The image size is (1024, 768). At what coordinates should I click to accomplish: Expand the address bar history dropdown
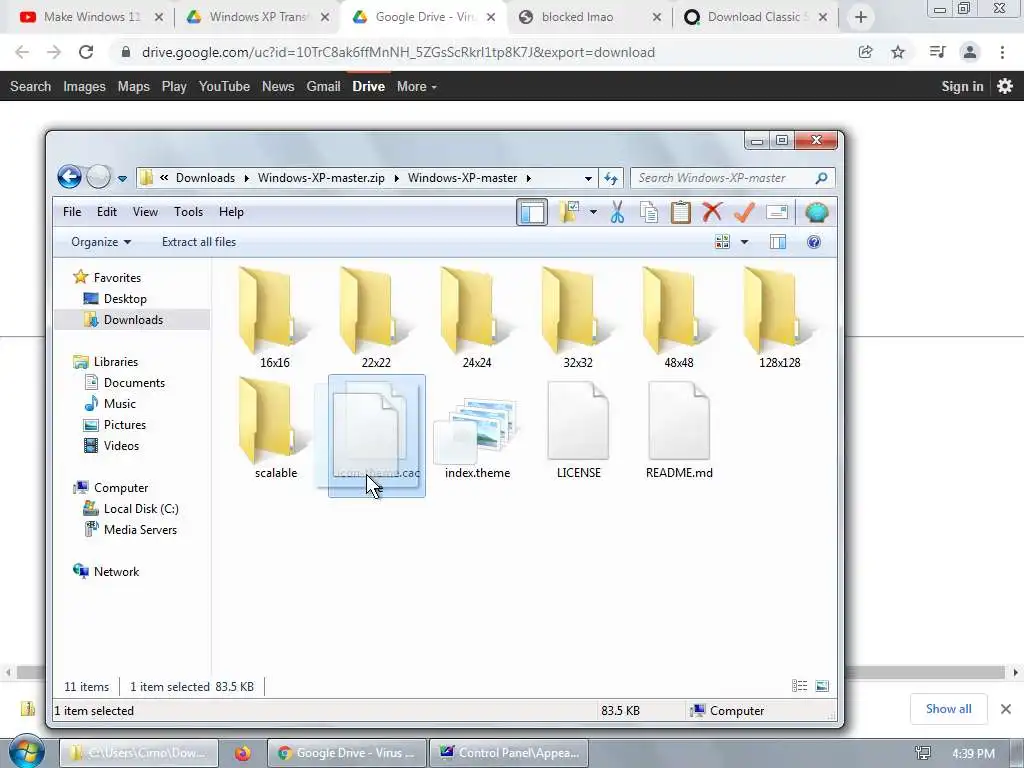click(588, 178)
